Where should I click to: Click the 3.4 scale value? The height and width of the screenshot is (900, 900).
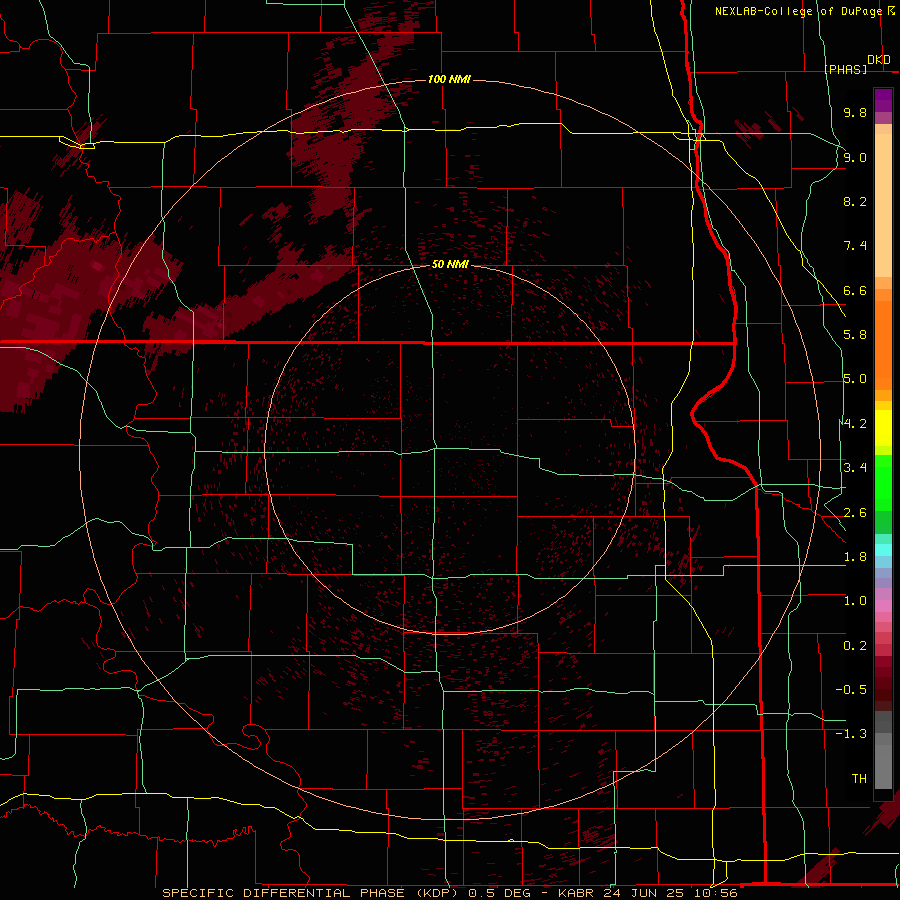[x=855, y=468]
